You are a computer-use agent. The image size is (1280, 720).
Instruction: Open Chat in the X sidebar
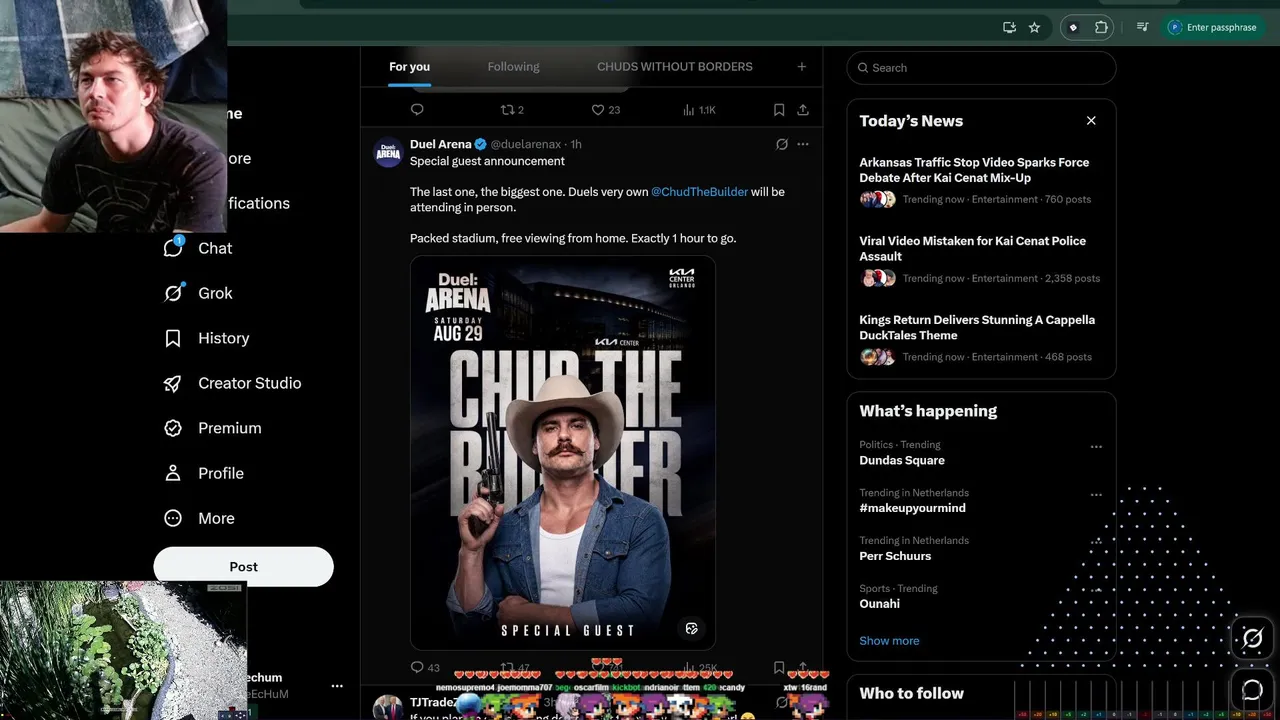point(198,248)
